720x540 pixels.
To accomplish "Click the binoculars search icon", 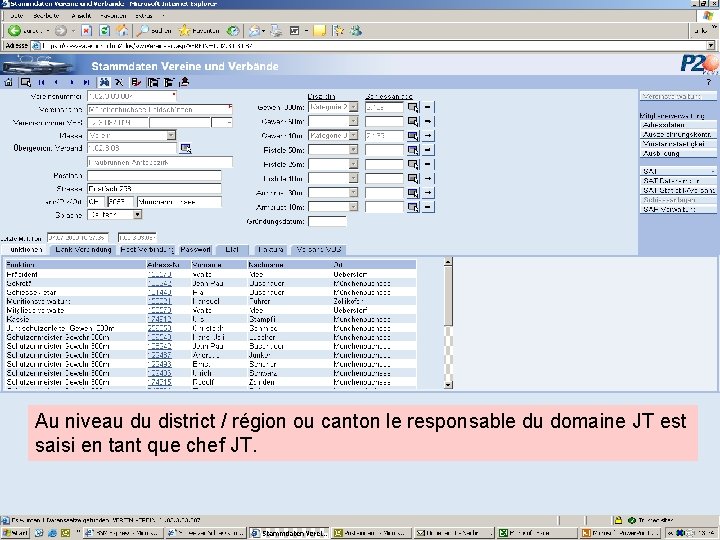I will (105, 83).
